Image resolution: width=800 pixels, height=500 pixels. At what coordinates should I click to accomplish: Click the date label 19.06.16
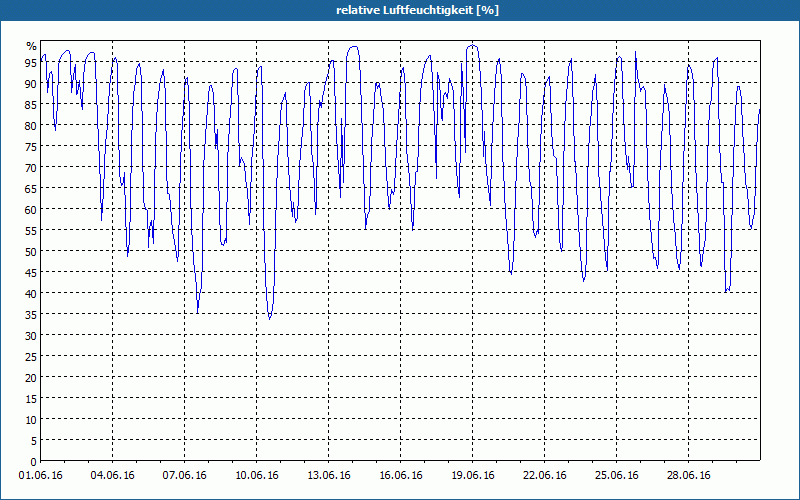pyautogui.click(x=472, y=475)
